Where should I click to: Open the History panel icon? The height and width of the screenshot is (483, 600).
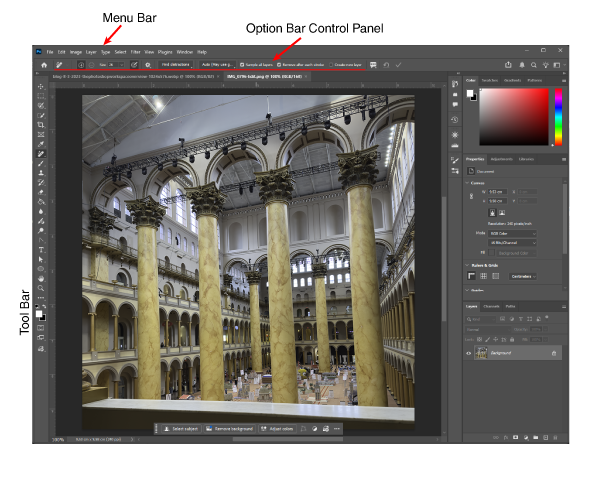(455, 119)
